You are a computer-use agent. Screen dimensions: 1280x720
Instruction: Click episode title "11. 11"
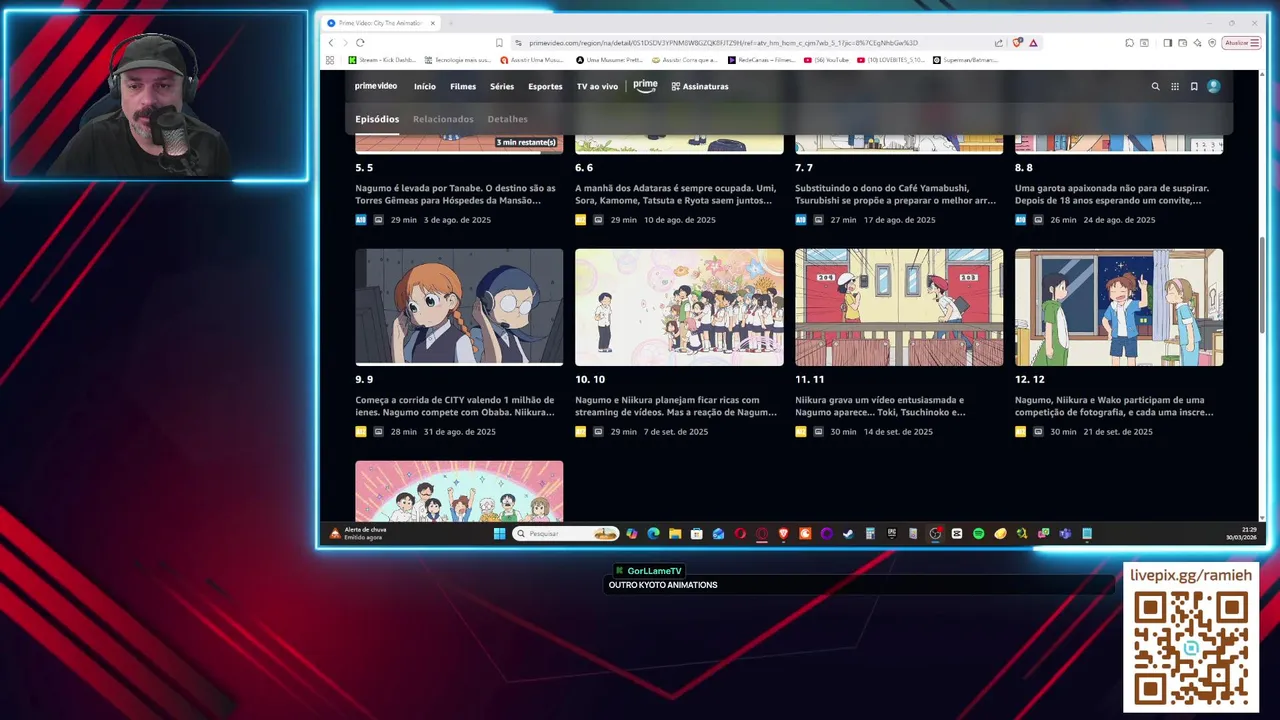point(809,380)
